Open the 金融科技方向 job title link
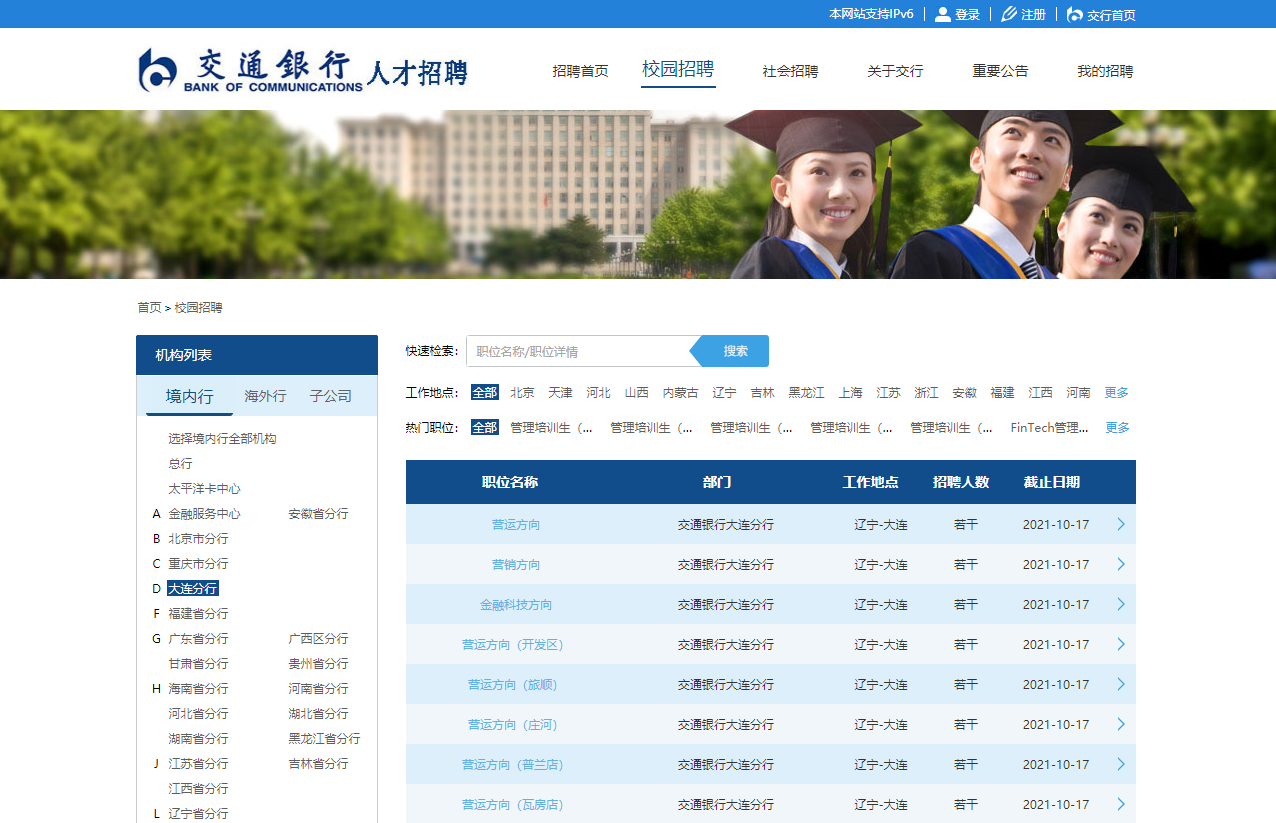 coord(516,605)
